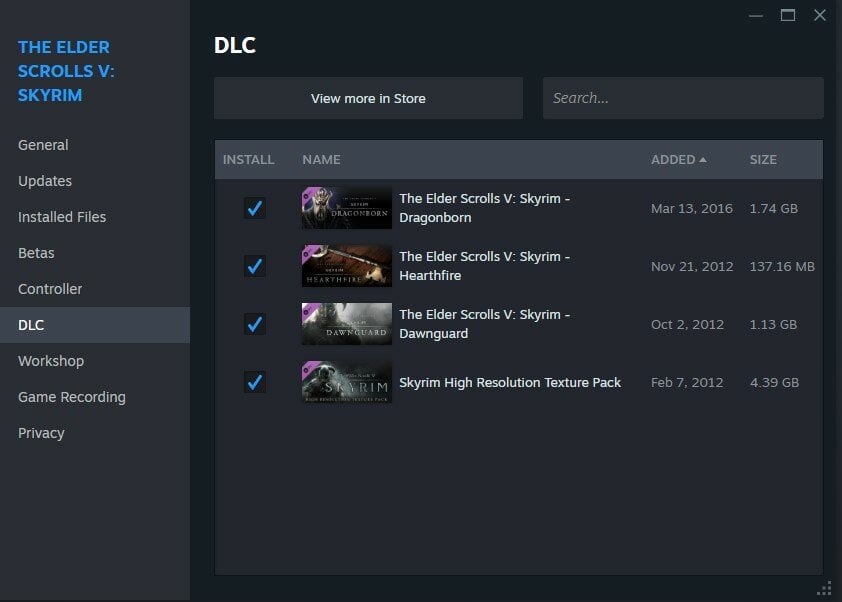Sort by the Install column header
Screen dimensions: 842x602
click(249, 159)
